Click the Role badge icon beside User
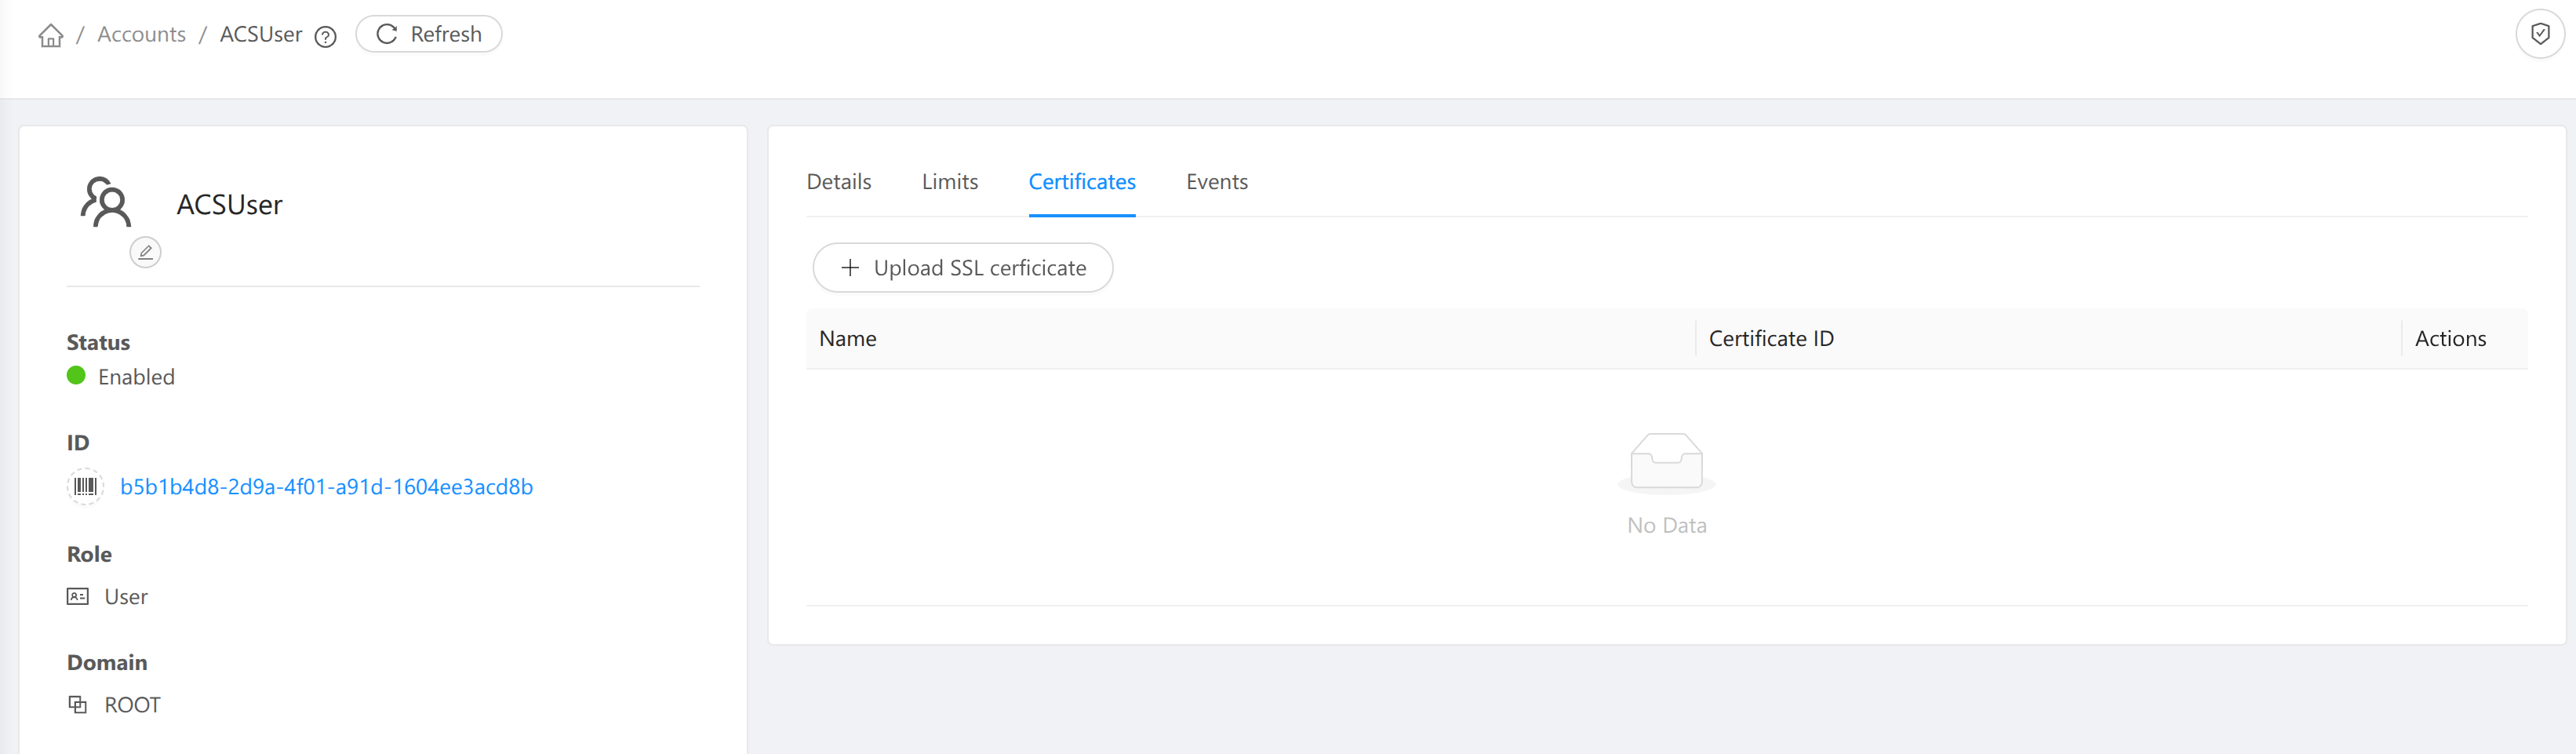Viewport: 2576px width, 754px height. point(78,595)
